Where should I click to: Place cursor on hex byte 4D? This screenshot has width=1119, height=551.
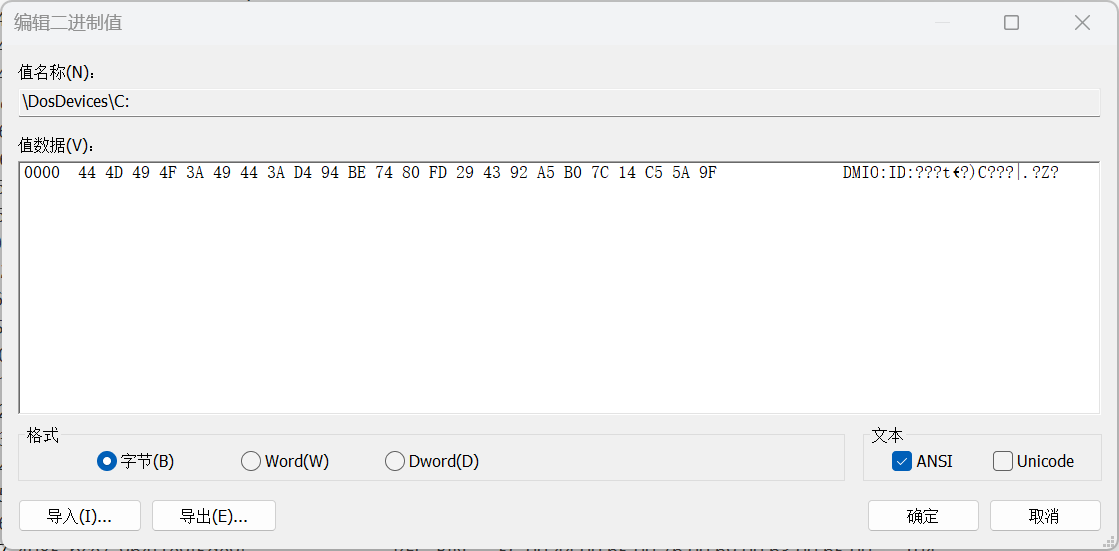(114, 173)
